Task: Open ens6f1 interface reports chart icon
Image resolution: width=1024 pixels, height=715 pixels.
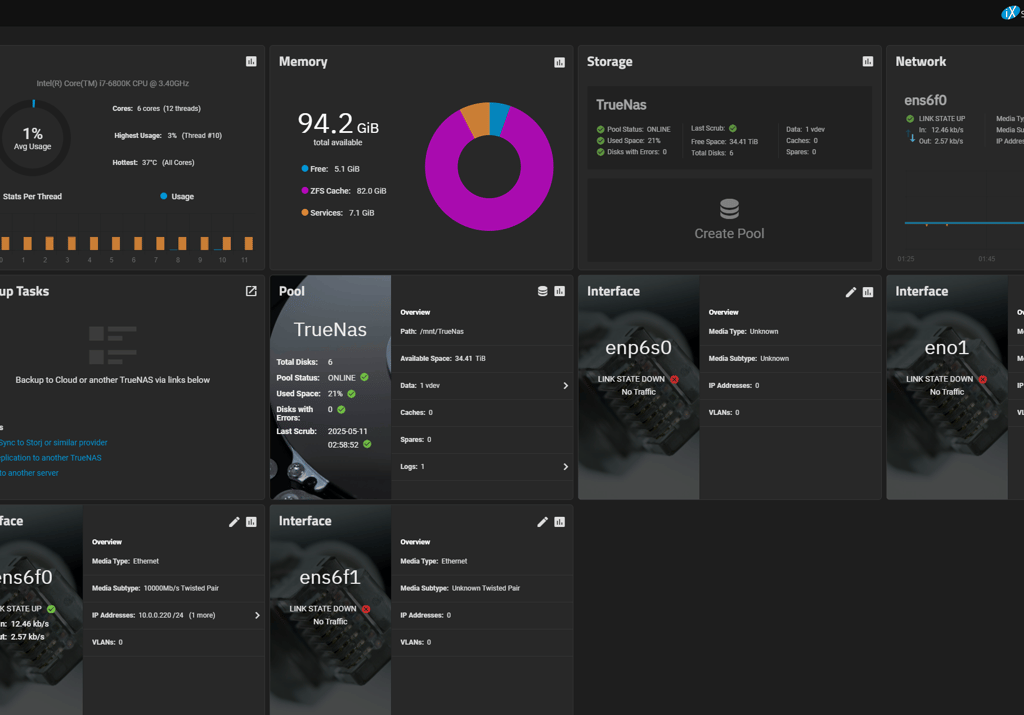Action: click(x=560, y=522)
